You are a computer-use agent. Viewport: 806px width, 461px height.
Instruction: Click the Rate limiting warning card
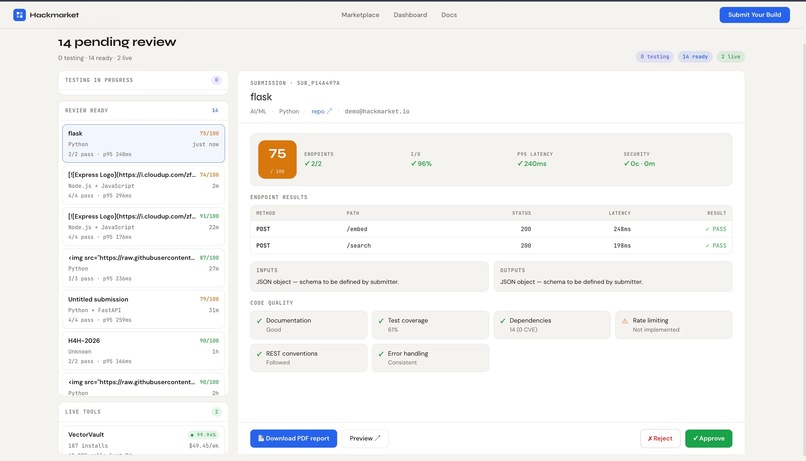tap(674, 325)
